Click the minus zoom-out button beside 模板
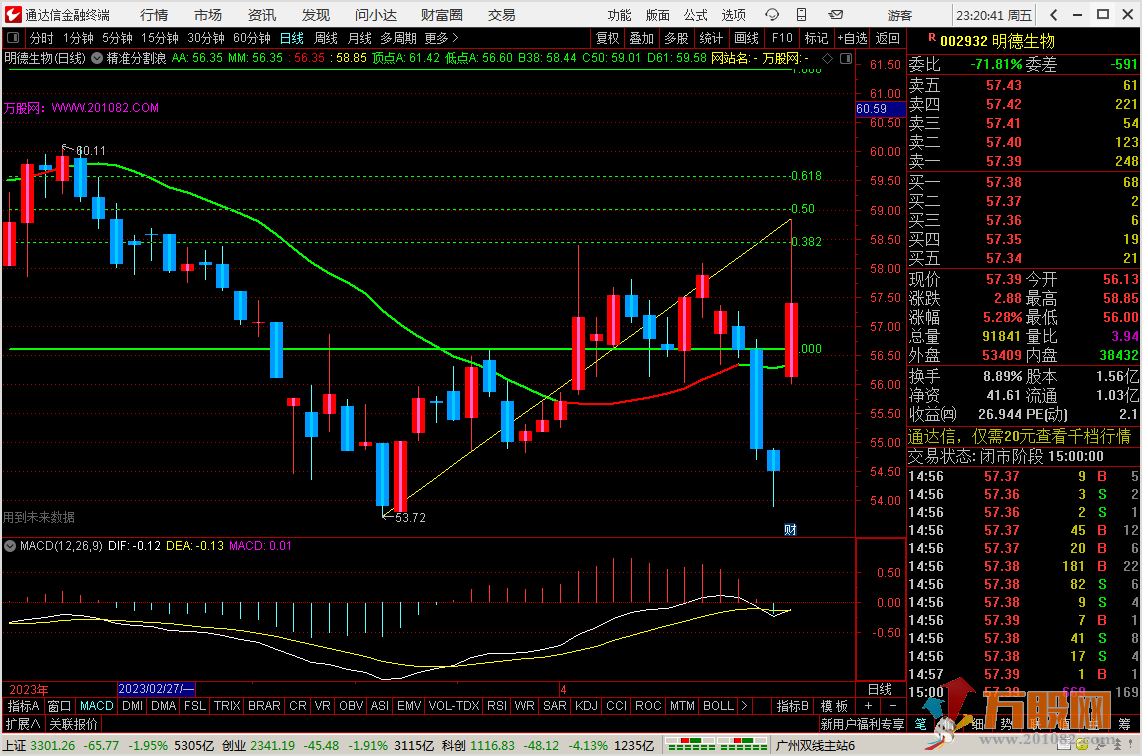This screenshot has width=1142, height=756. coord(893,706)
